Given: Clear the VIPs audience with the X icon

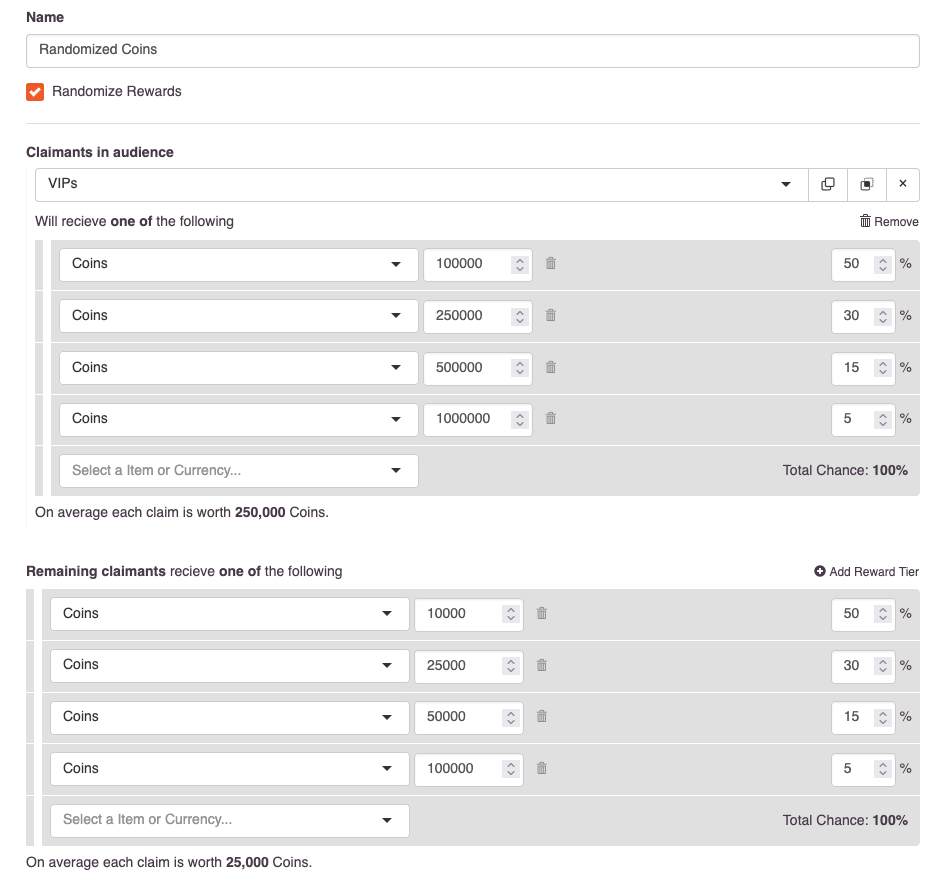Looking at the screenshot, I should (x=903, y=184).
